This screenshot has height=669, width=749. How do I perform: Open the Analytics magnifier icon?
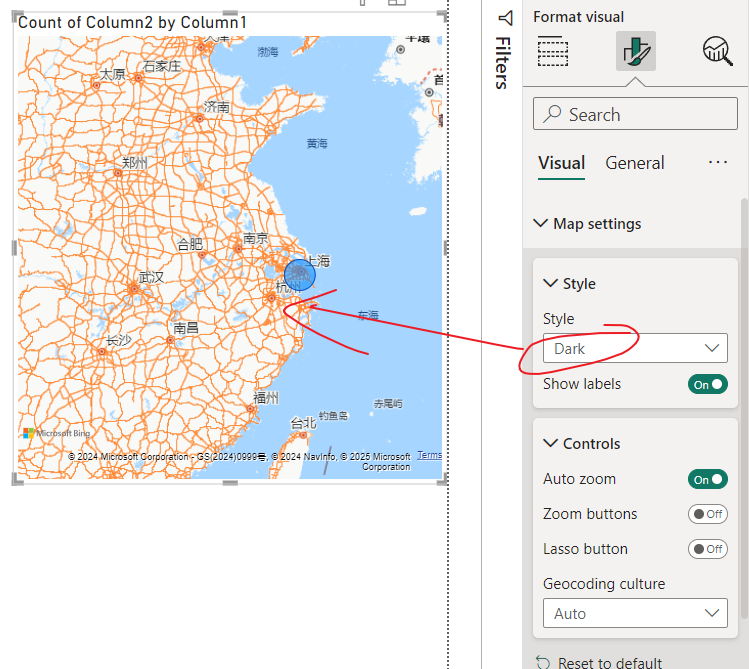tap(717, 51)
